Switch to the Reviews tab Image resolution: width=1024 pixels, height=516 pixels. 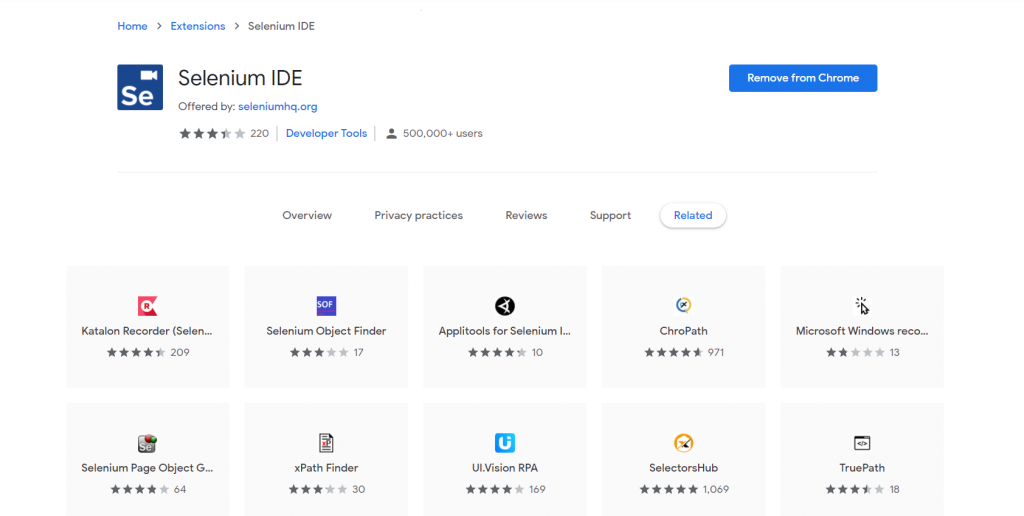[x=526, y=216]
